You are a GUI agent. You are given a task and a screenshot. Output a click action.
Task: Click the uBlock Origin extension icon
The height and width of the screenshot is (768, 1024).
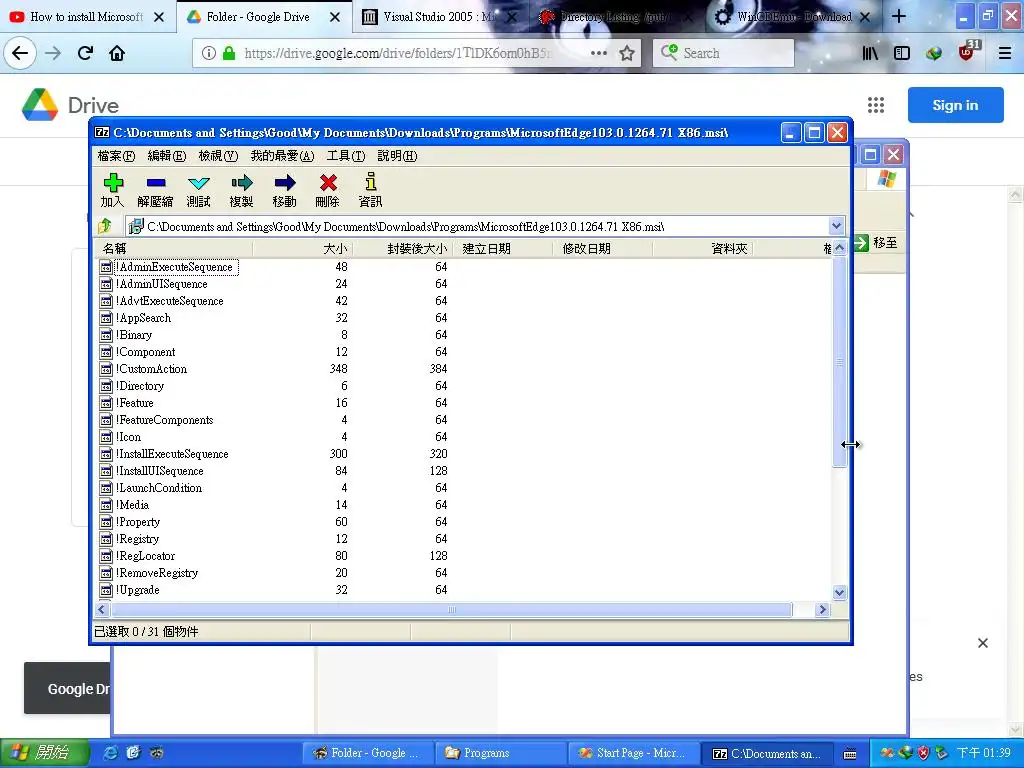coord(968,52)
